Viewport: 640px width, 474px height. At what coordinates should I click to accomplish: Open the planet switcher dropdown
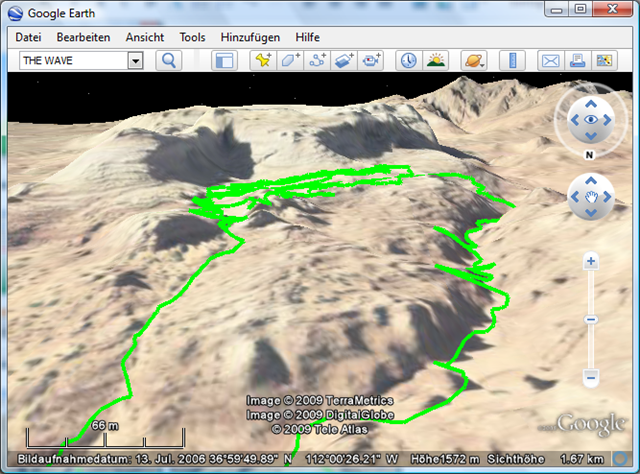pos(474,60)
